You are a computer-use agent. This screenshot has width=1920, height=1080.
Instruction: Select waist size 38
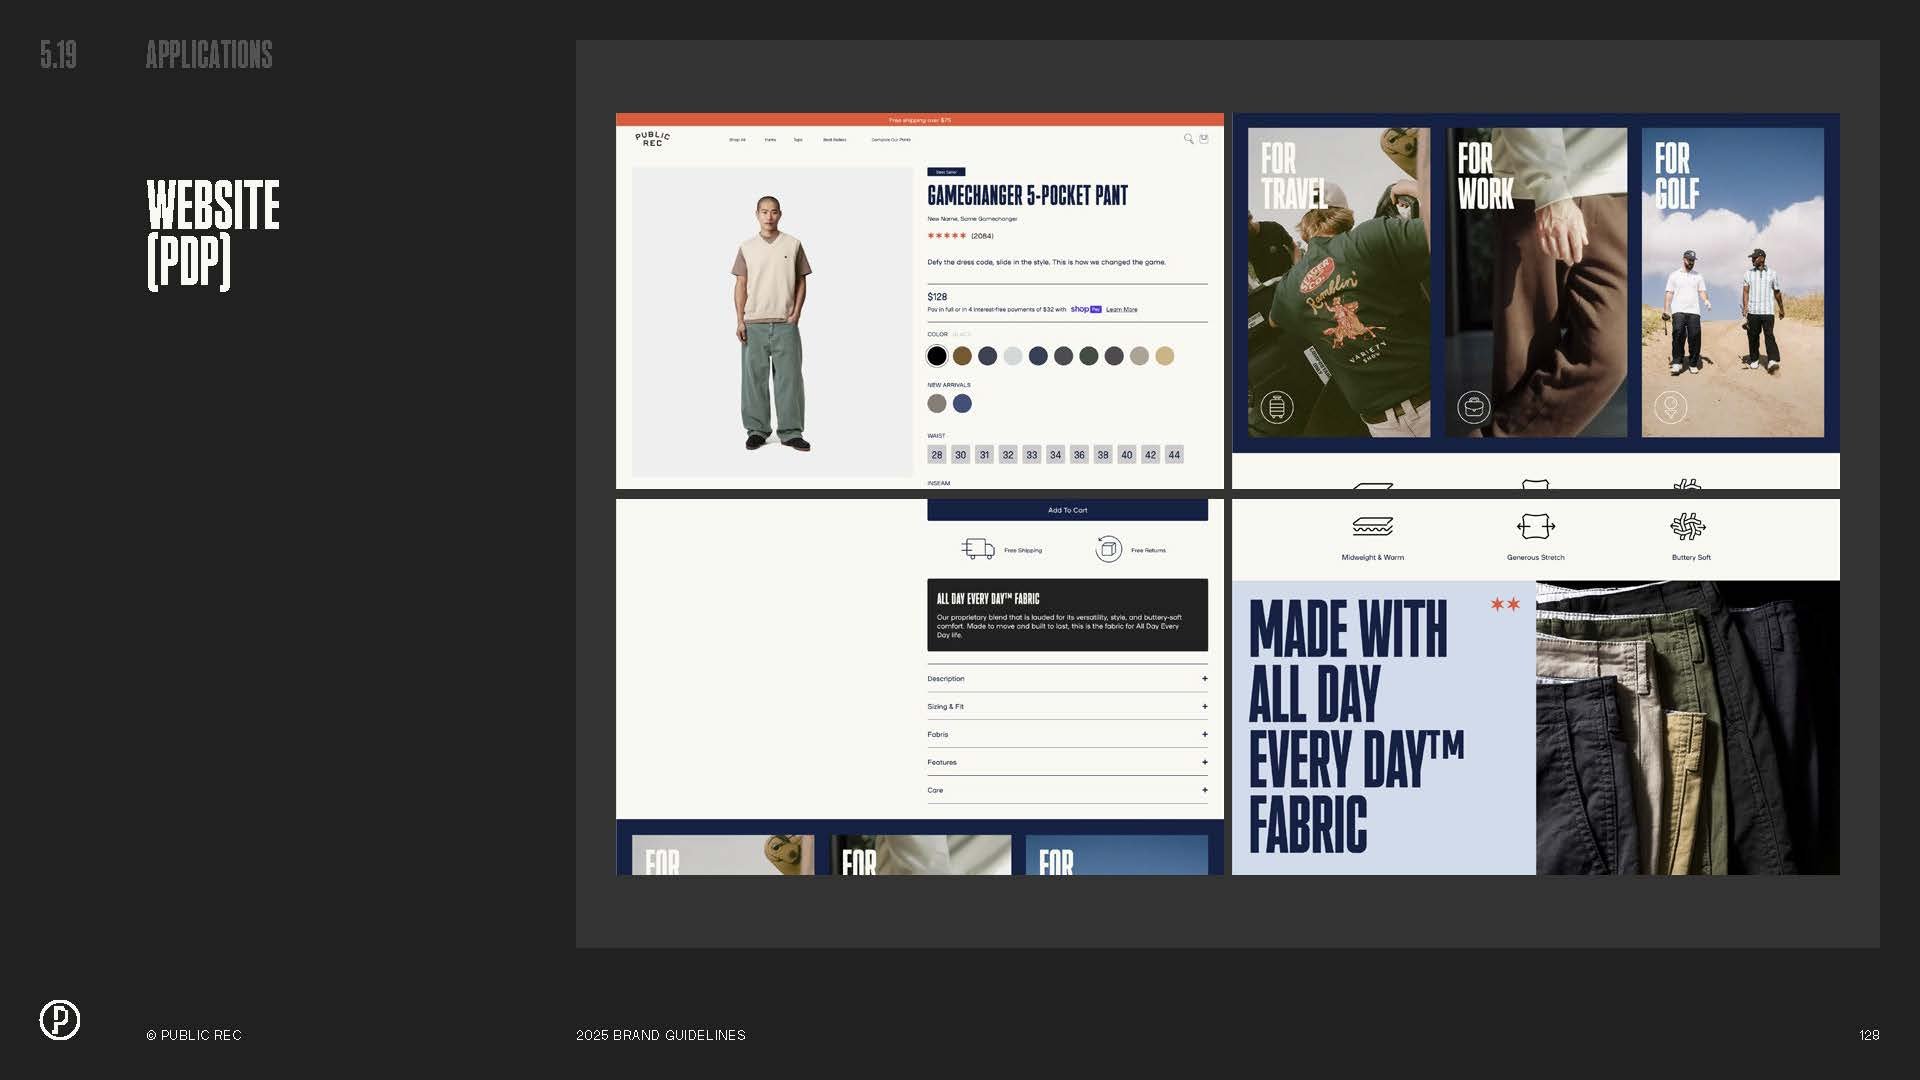click(x=1103, y=455)
